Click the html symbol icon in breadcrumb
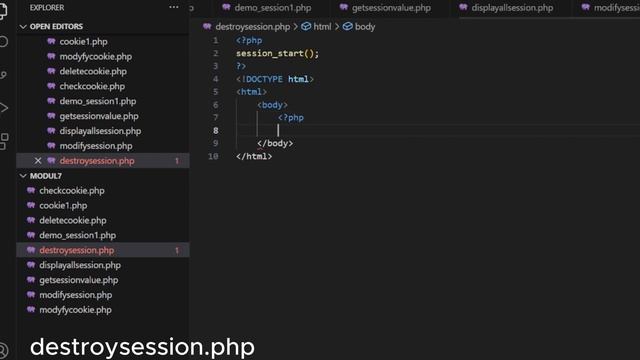 click(306, 27)
